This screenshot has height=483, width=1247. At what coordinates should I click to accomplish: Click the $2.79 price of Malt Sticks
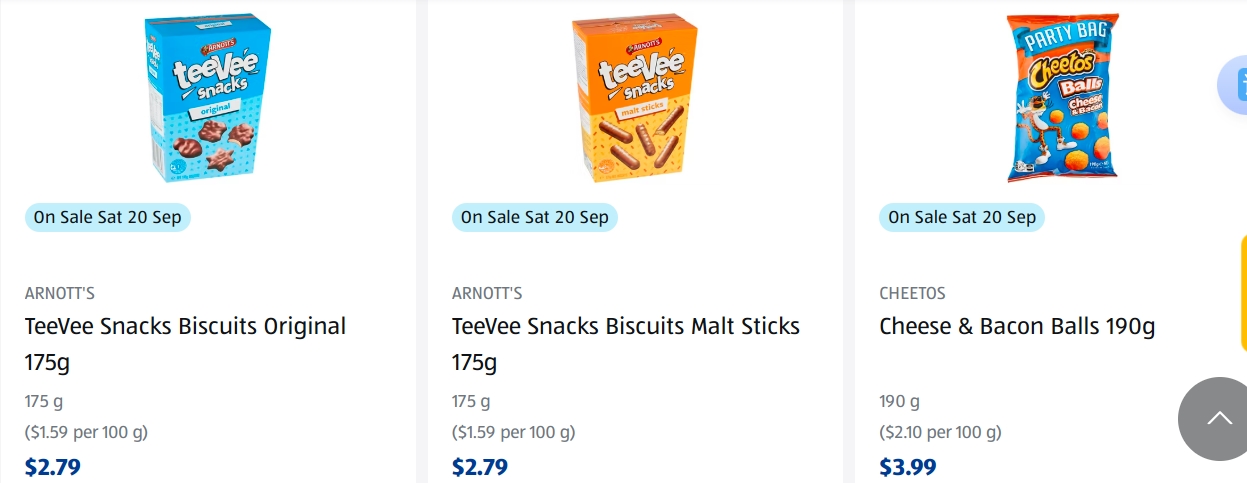click(480, 467)
